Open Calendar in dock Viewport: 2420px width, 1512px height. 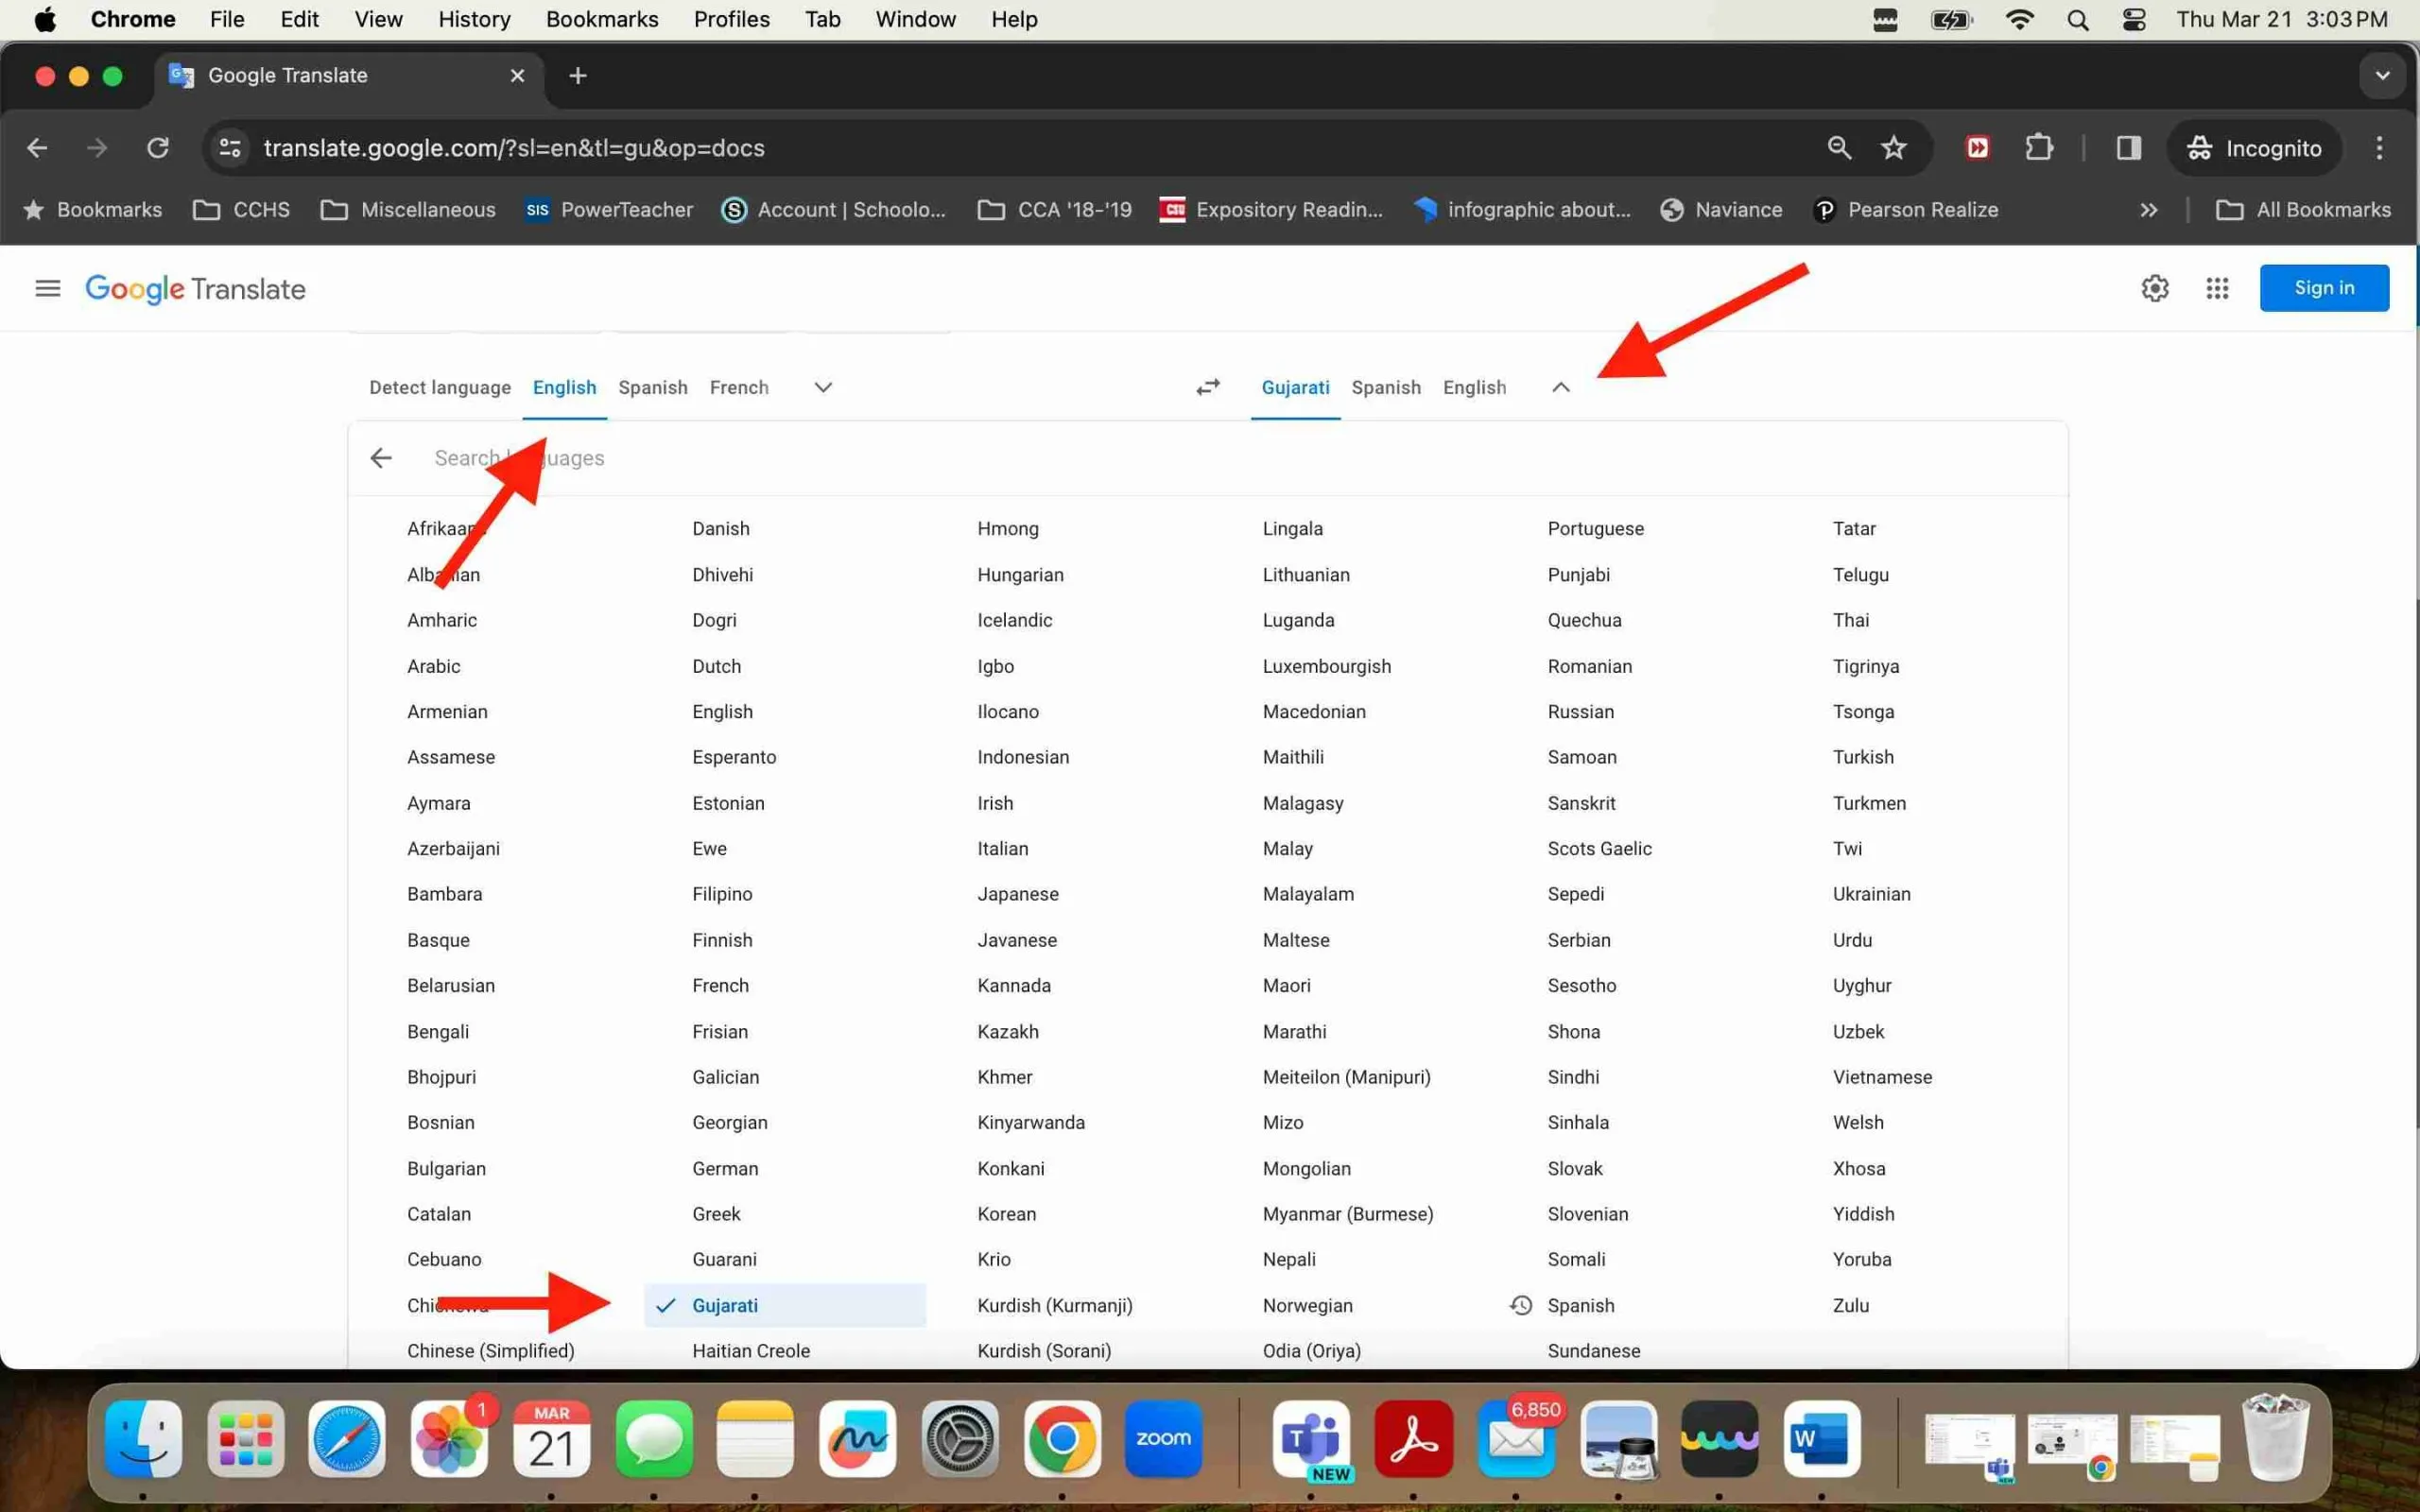[x=551, y=1439]
